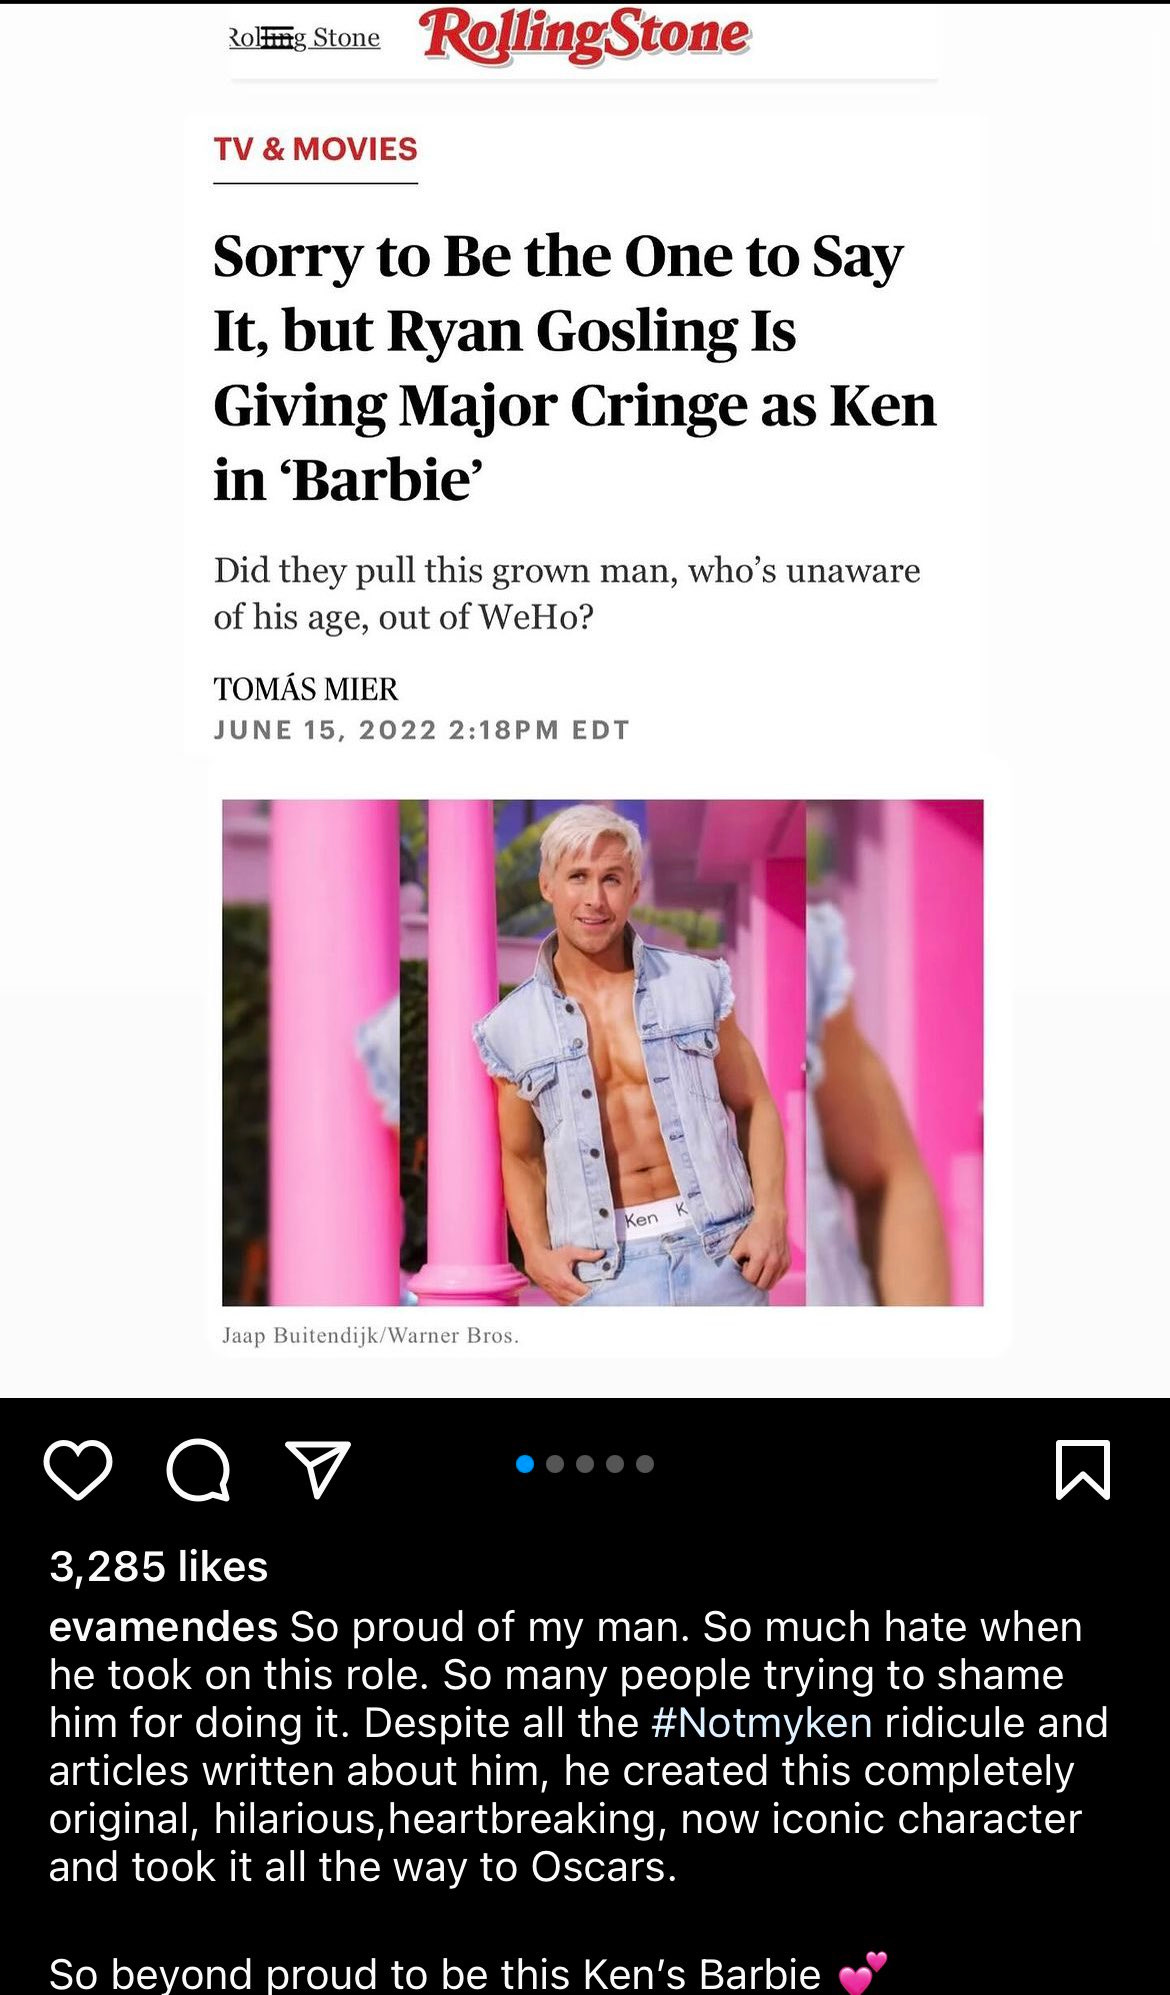Image resolution: width=1170 pixels, height=1995 pixels.
Task: Jump to second carousel dot
Action: click(x=556, y=1464)
